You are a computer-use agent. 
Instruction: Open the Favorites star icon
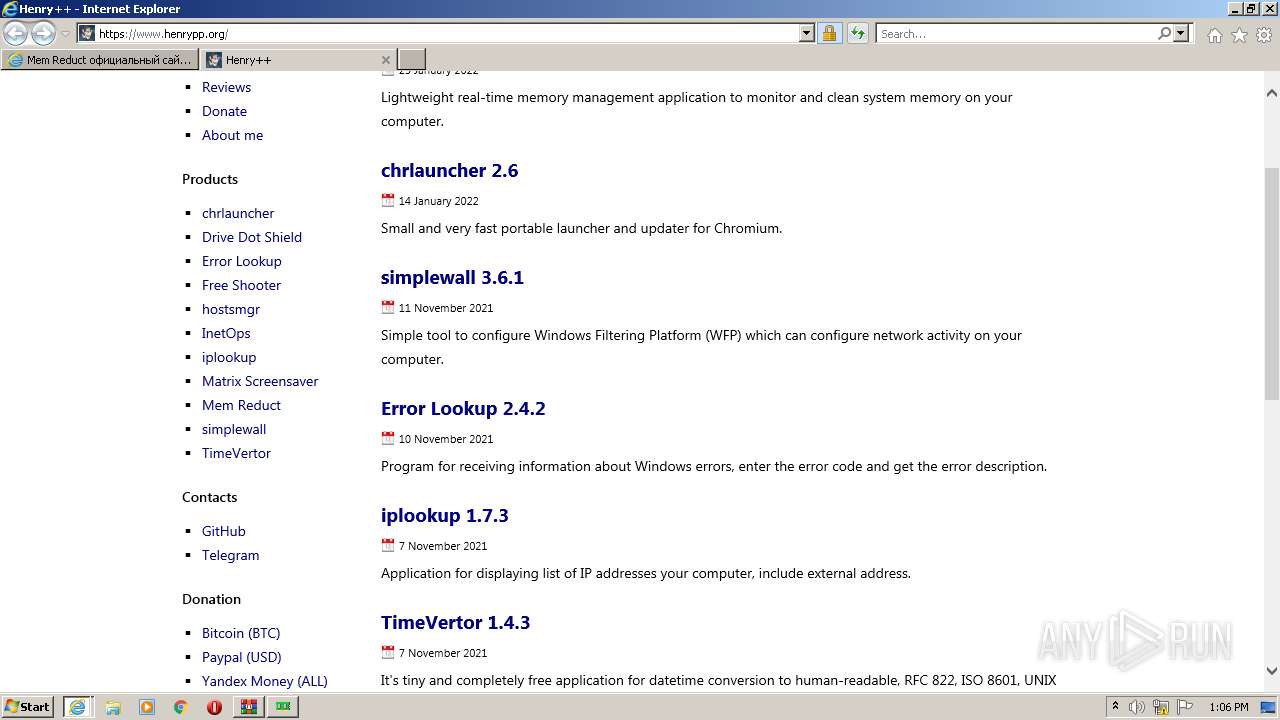coord(1239,35)
